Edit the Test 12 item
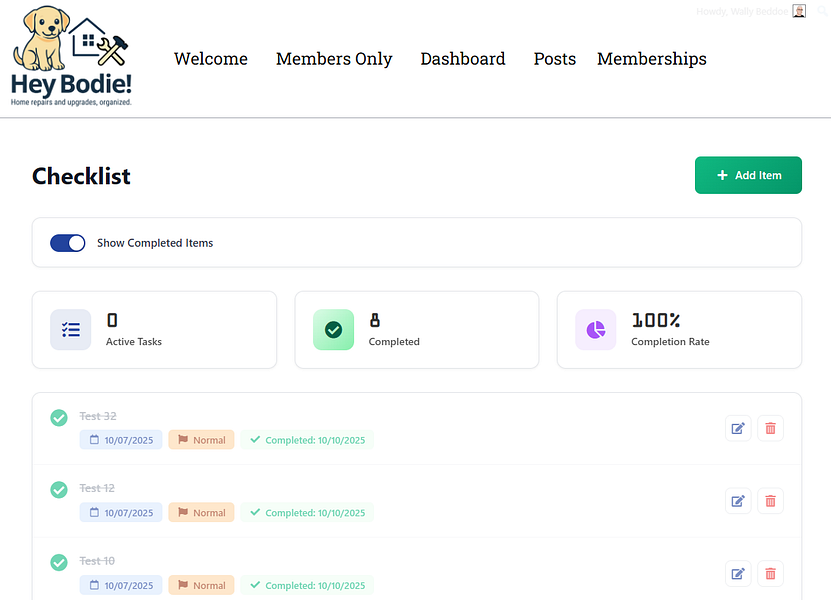The image size is (831, 600). coord(738,501)
